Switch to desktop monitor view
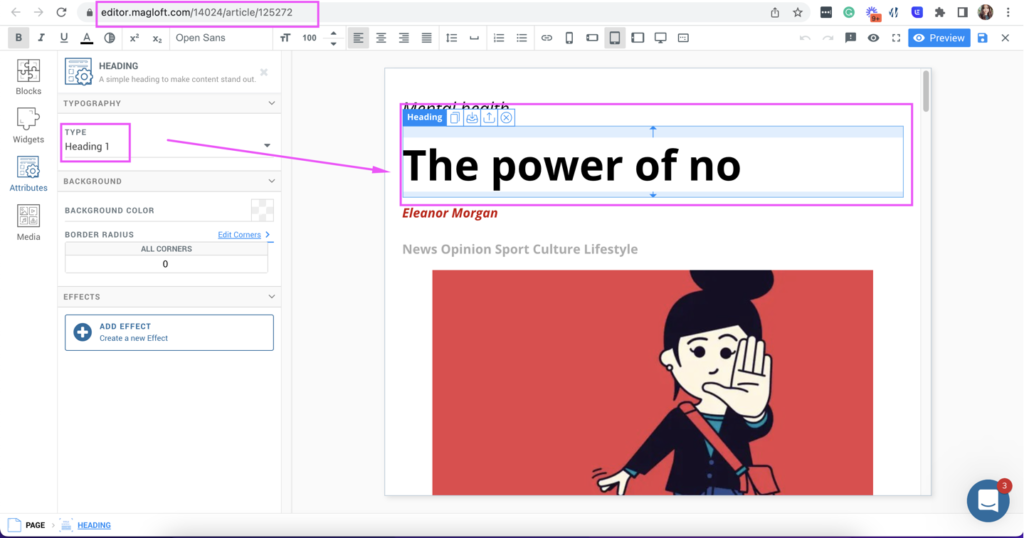Image resolution: width=1024 pixels, height=538 pixels. (x=660, y=38)
